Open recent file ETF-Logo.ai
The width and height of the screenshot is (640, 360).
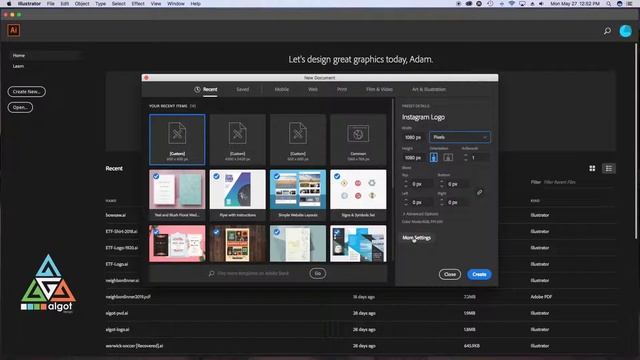pyautogui.click(x=117, y=264)
